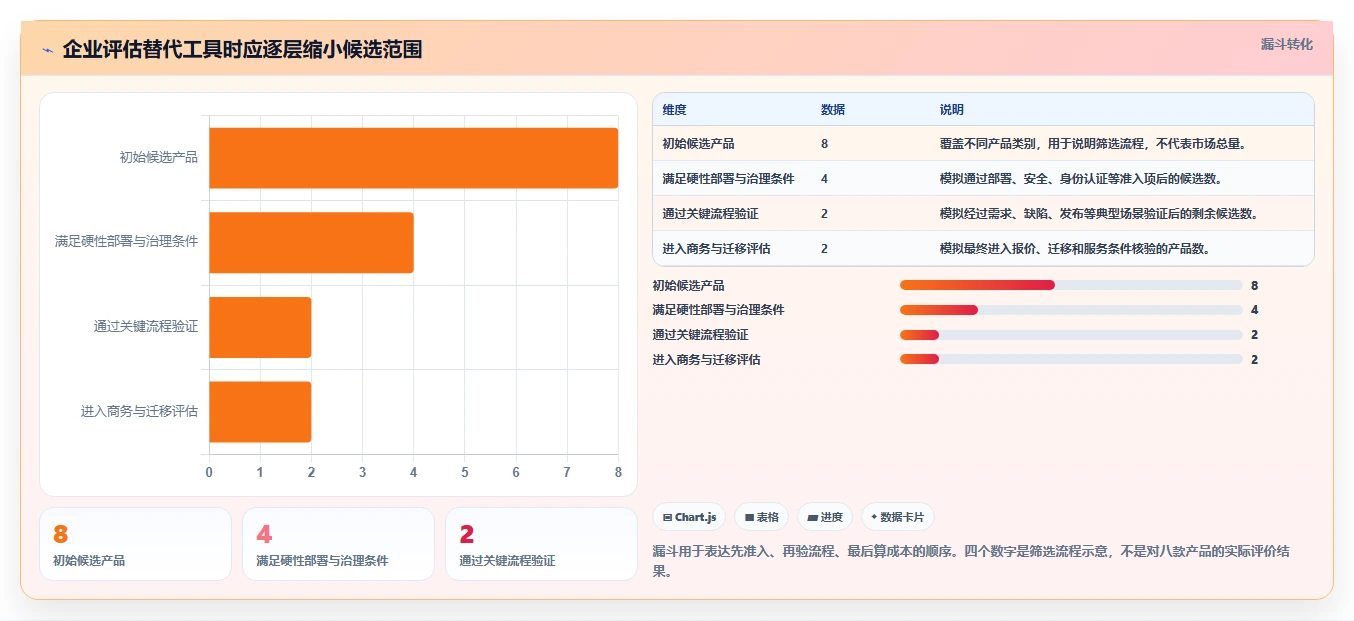Click the 维度 column header

[x=674, y=110]
